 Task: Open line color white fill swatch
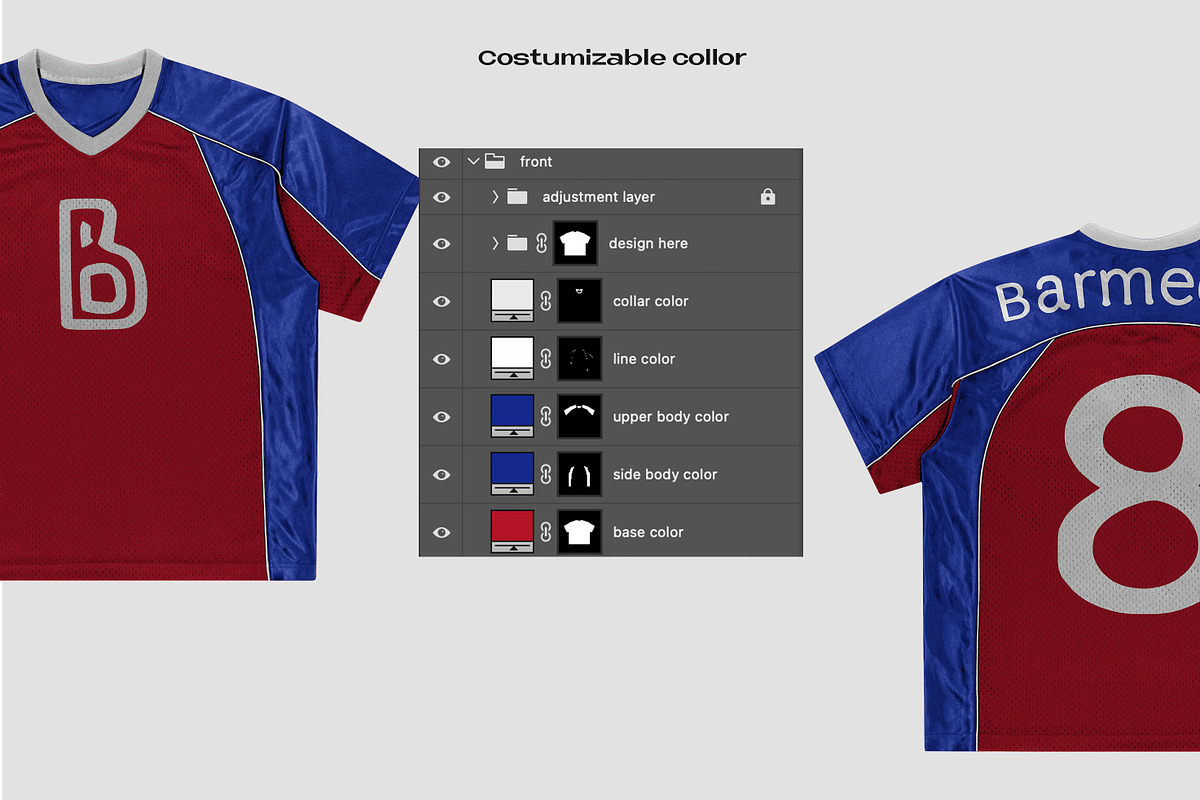[514, 359]
